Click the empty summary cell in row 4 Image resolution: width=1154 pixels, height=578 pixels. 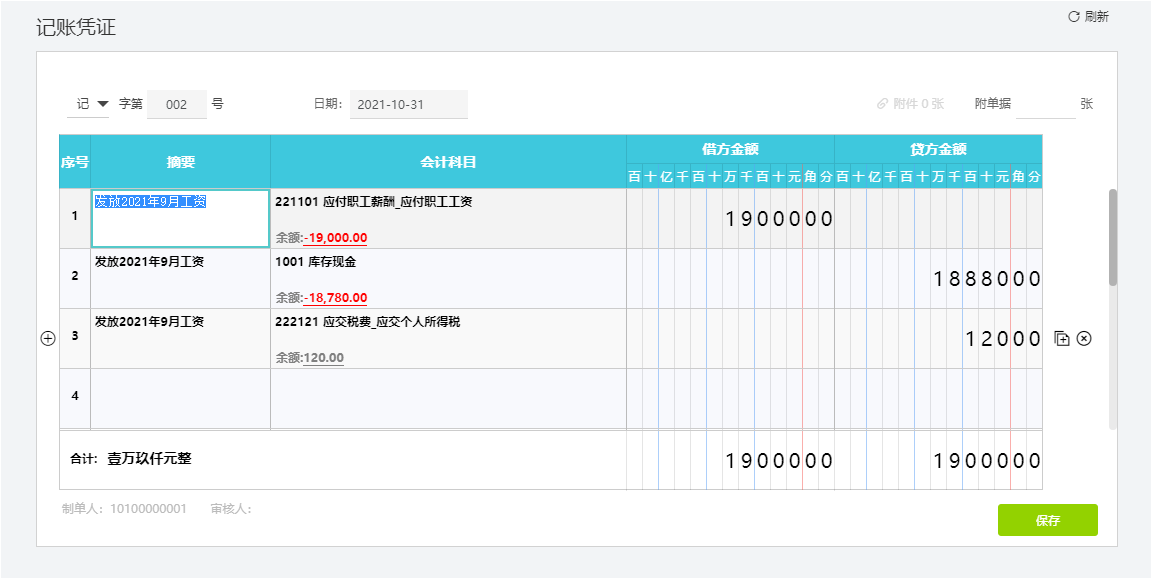click(180, 398)
